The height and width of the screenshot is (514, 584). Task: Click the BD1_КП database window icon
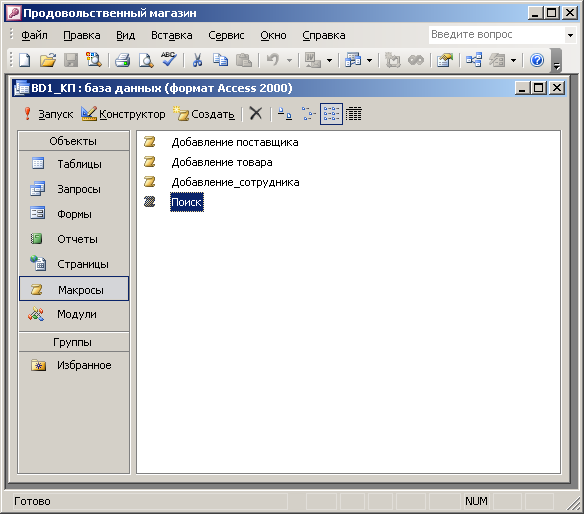tap(21, 89)
